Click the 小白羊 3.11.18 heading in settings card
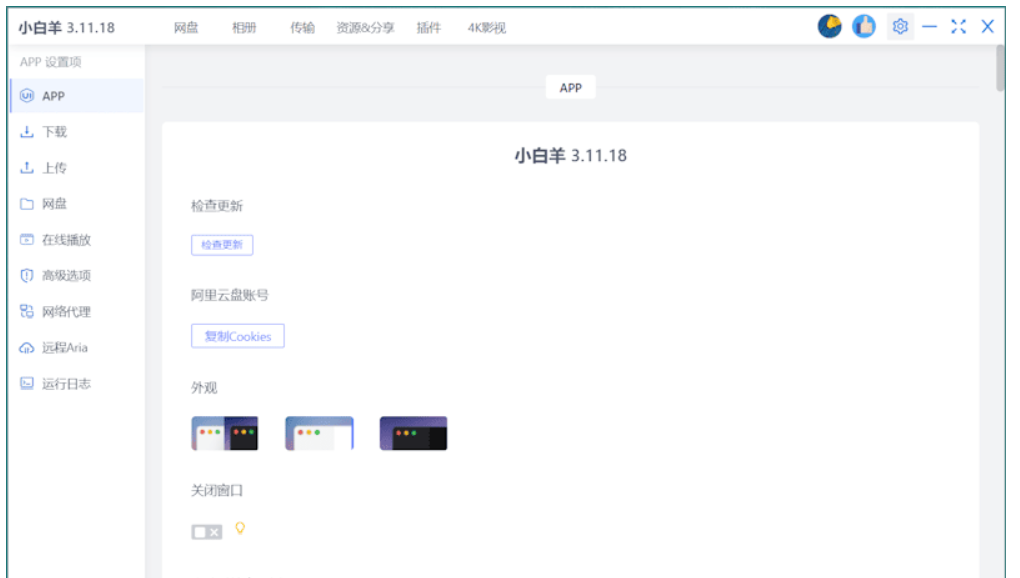 [570, 155]
